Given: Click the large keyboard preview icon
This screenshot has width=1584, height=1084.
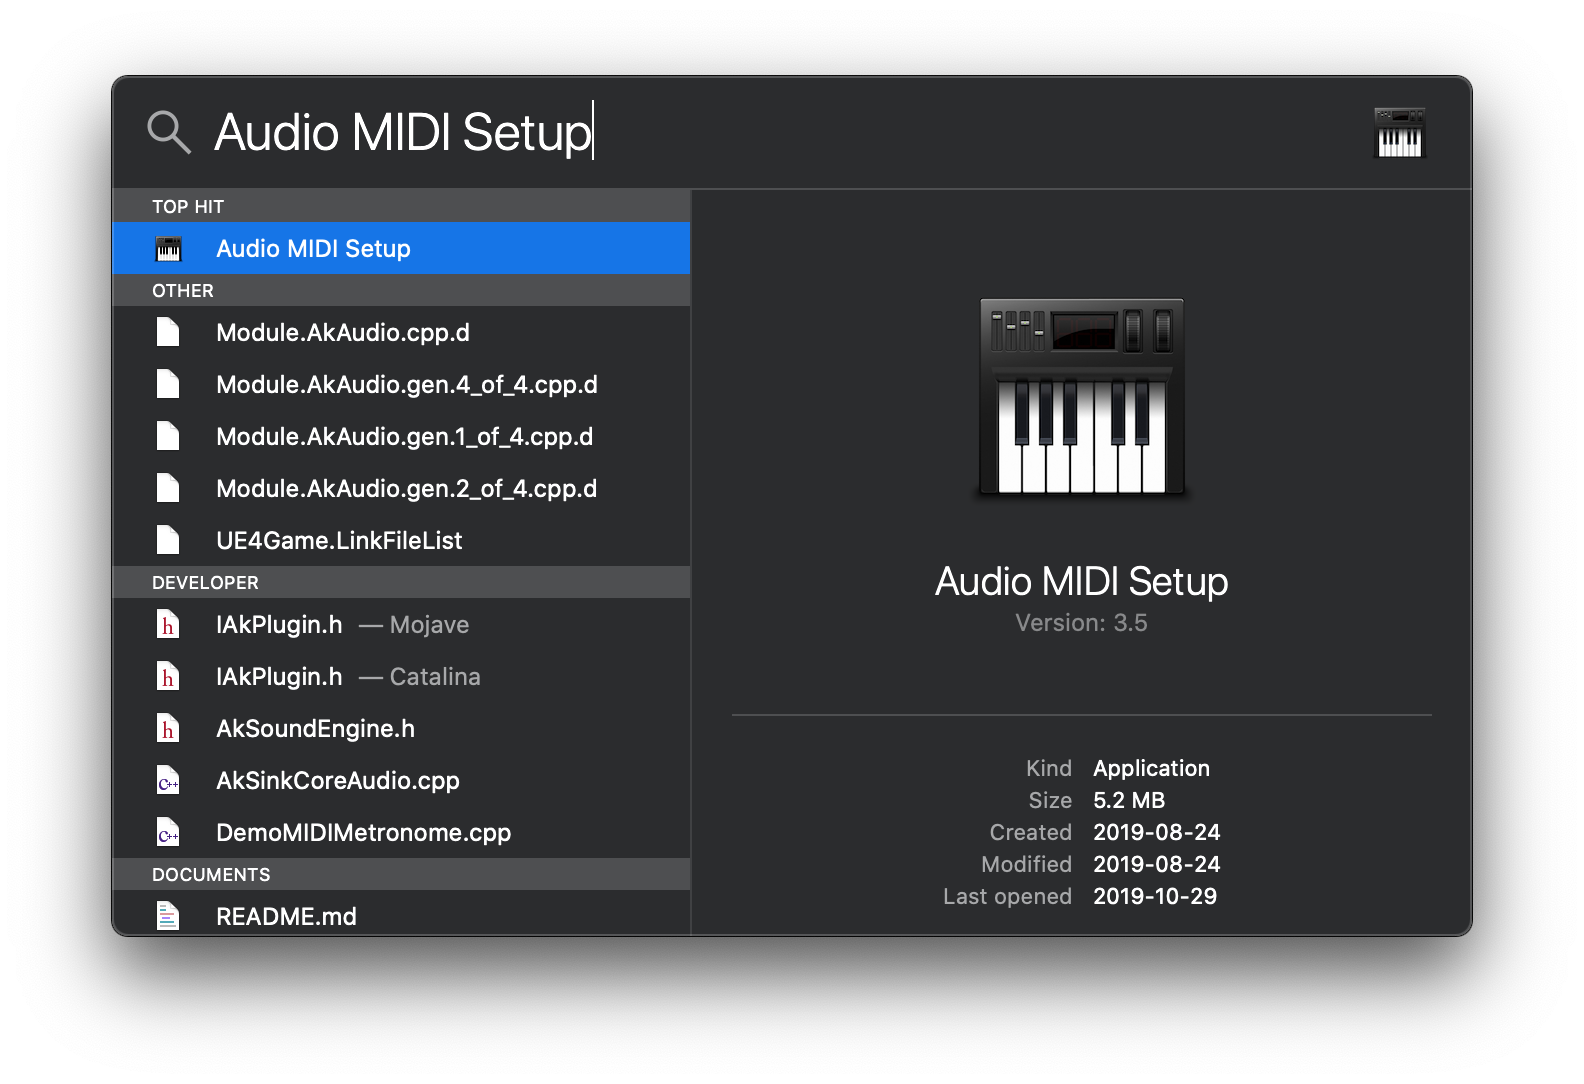Looking at the screenshot, I should [1081, 397].
